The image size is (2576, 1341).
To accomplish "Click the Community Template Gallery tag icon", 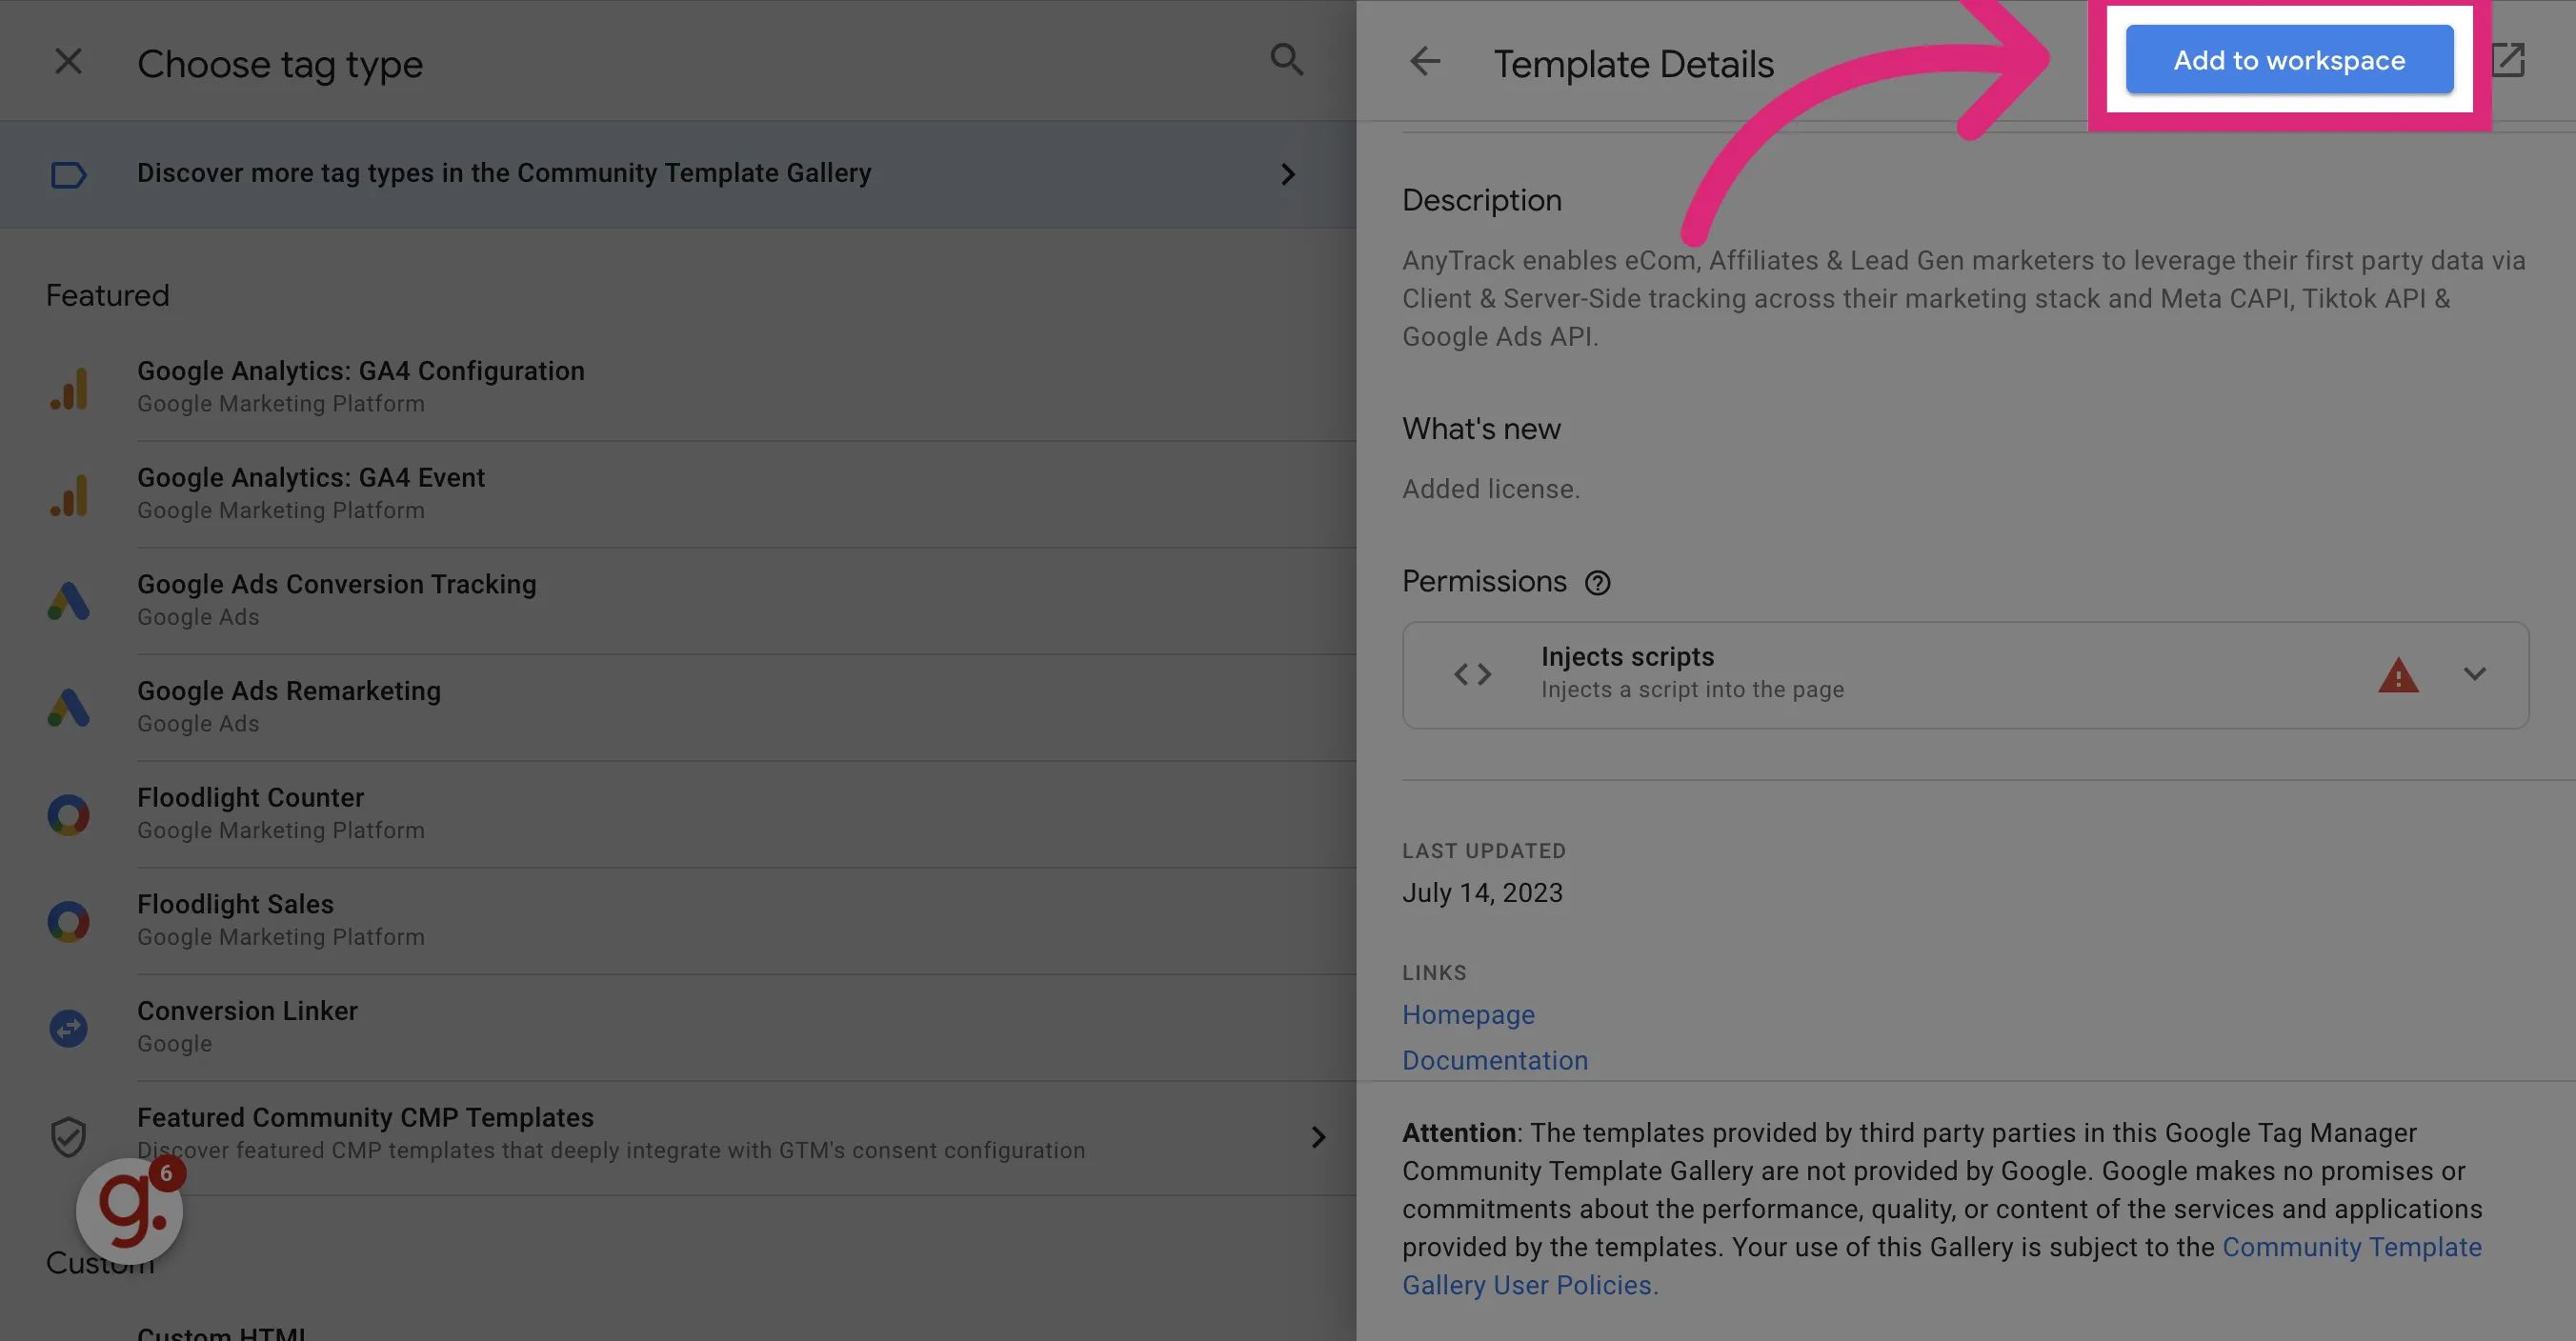I will point(68,174).
